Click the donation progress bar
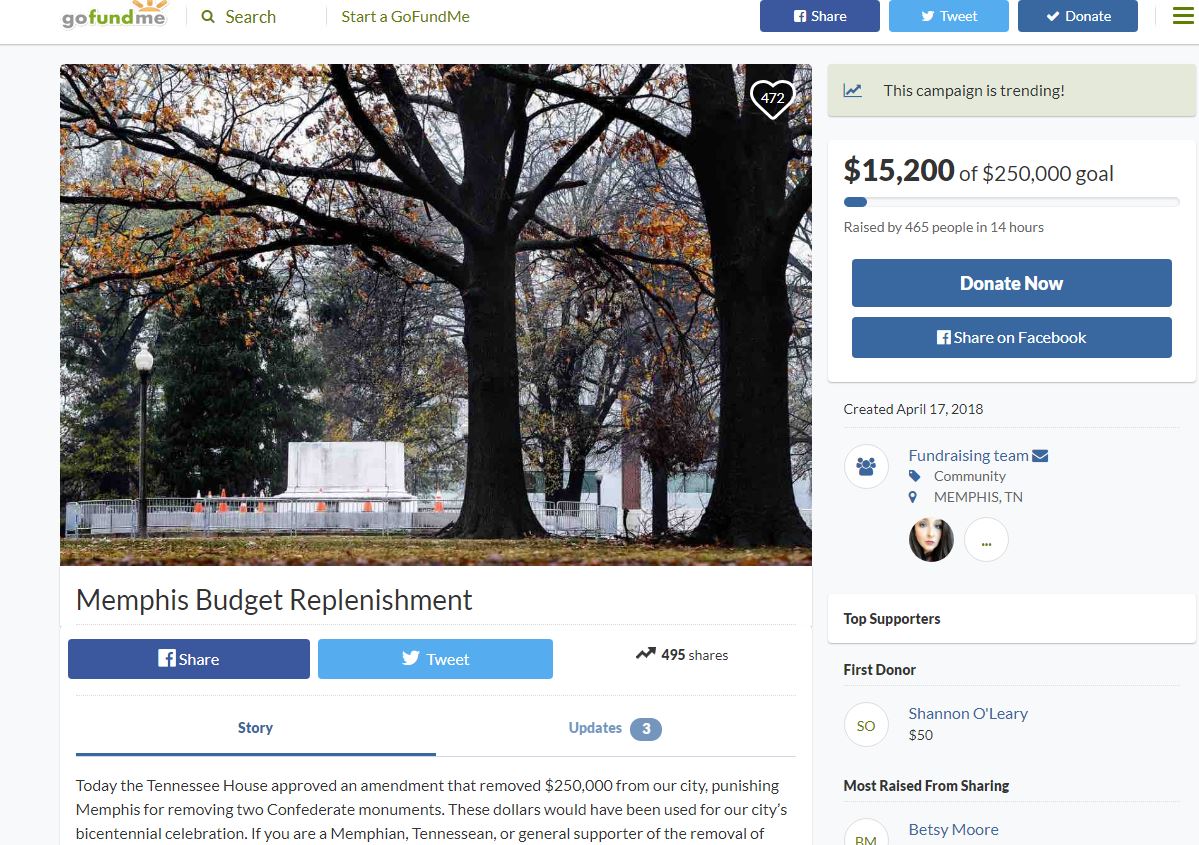Viewport: 1199px width, 845px height. coord(1012,202)
